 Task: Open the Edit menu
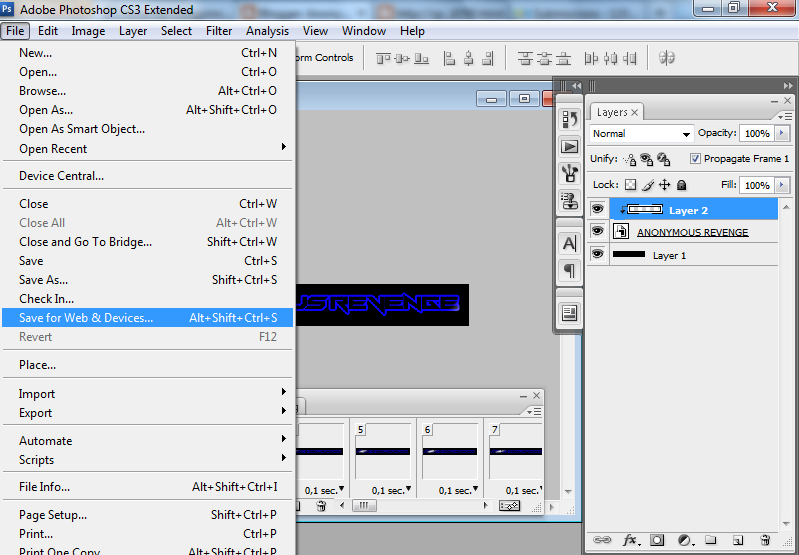pos(48,31)
